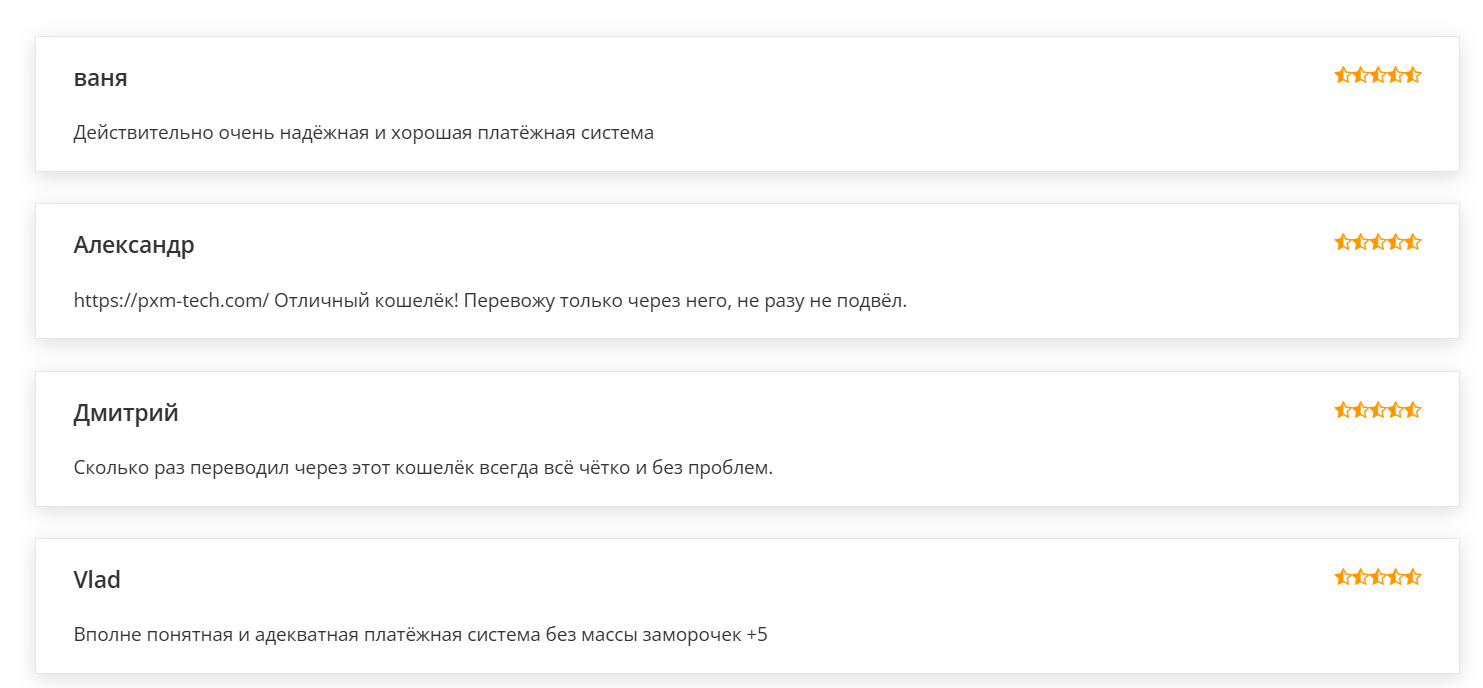Click Дмитрий's review text about кошелёк
Image resolution: width=1483 pixels, height=688 pixels.
tap(423, 467)
